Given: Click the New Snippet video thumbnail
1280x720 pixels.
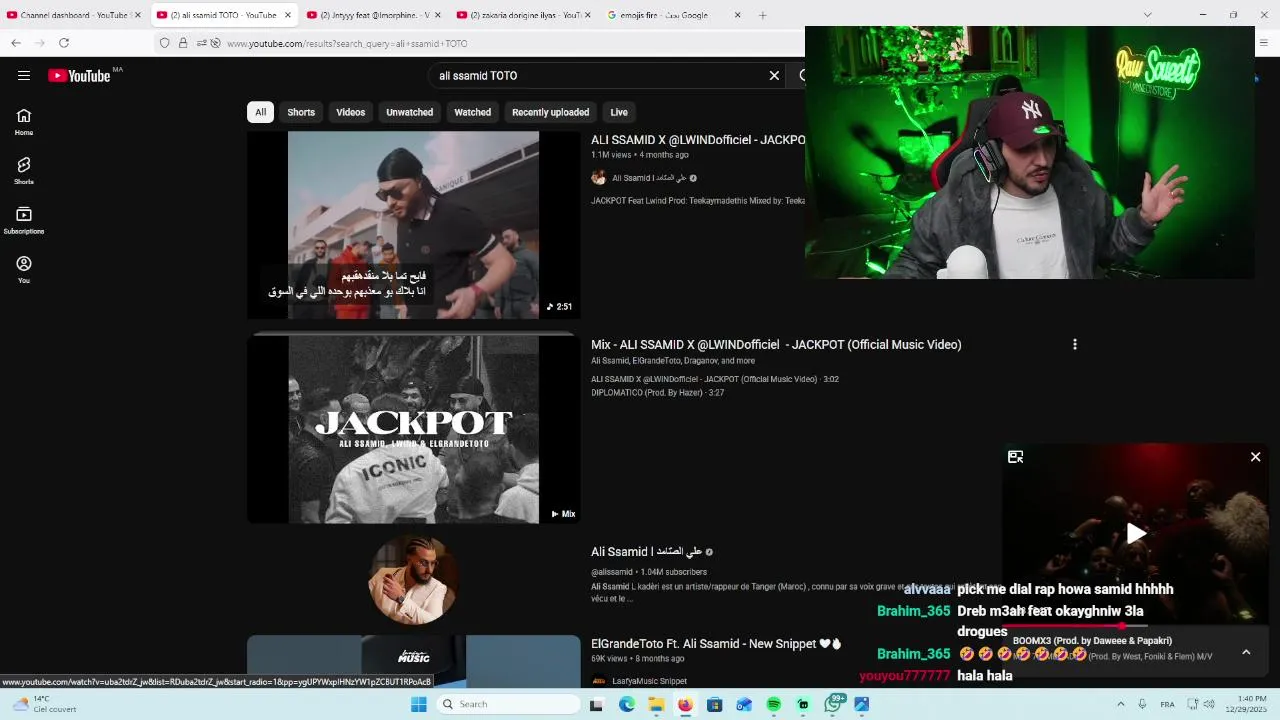Looking at the screenshot, I should (413, 661).
